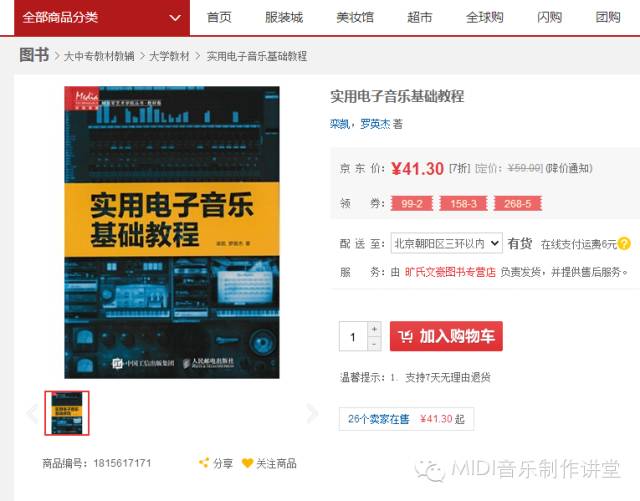The height and width of the screenshot is (501, 640).
Task: Show previous thumbnail with left arrow
Action: point(31,413)
